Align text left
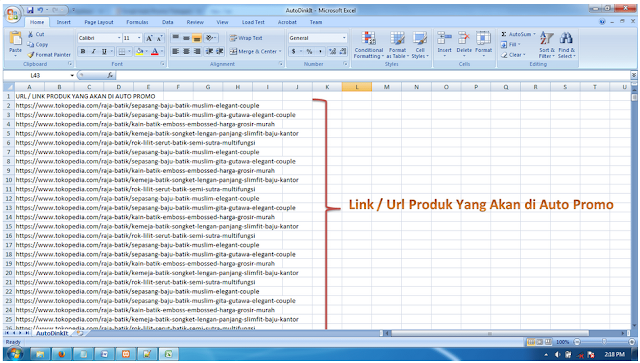The height and width of the screenshot is (363, 640). 176,51
